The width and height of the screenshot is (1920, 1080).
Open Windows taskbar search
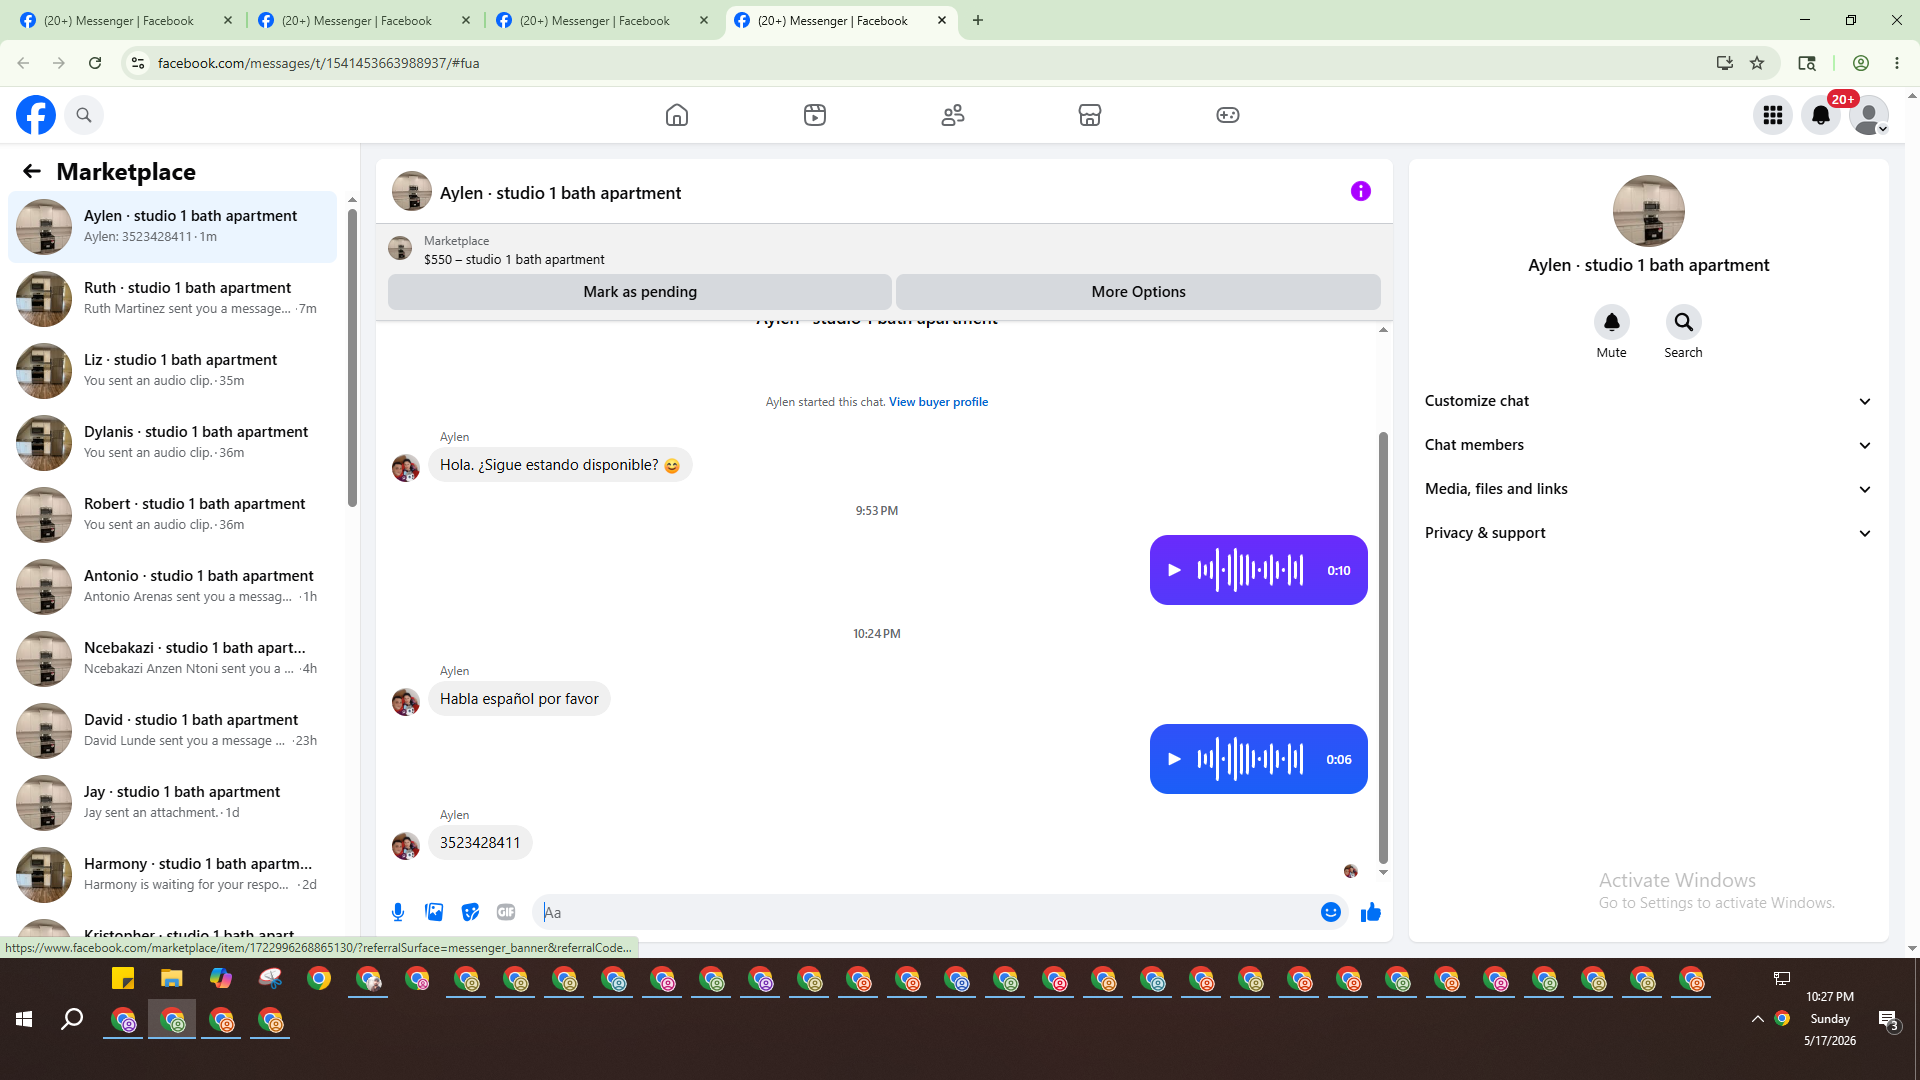[72, 1019]
